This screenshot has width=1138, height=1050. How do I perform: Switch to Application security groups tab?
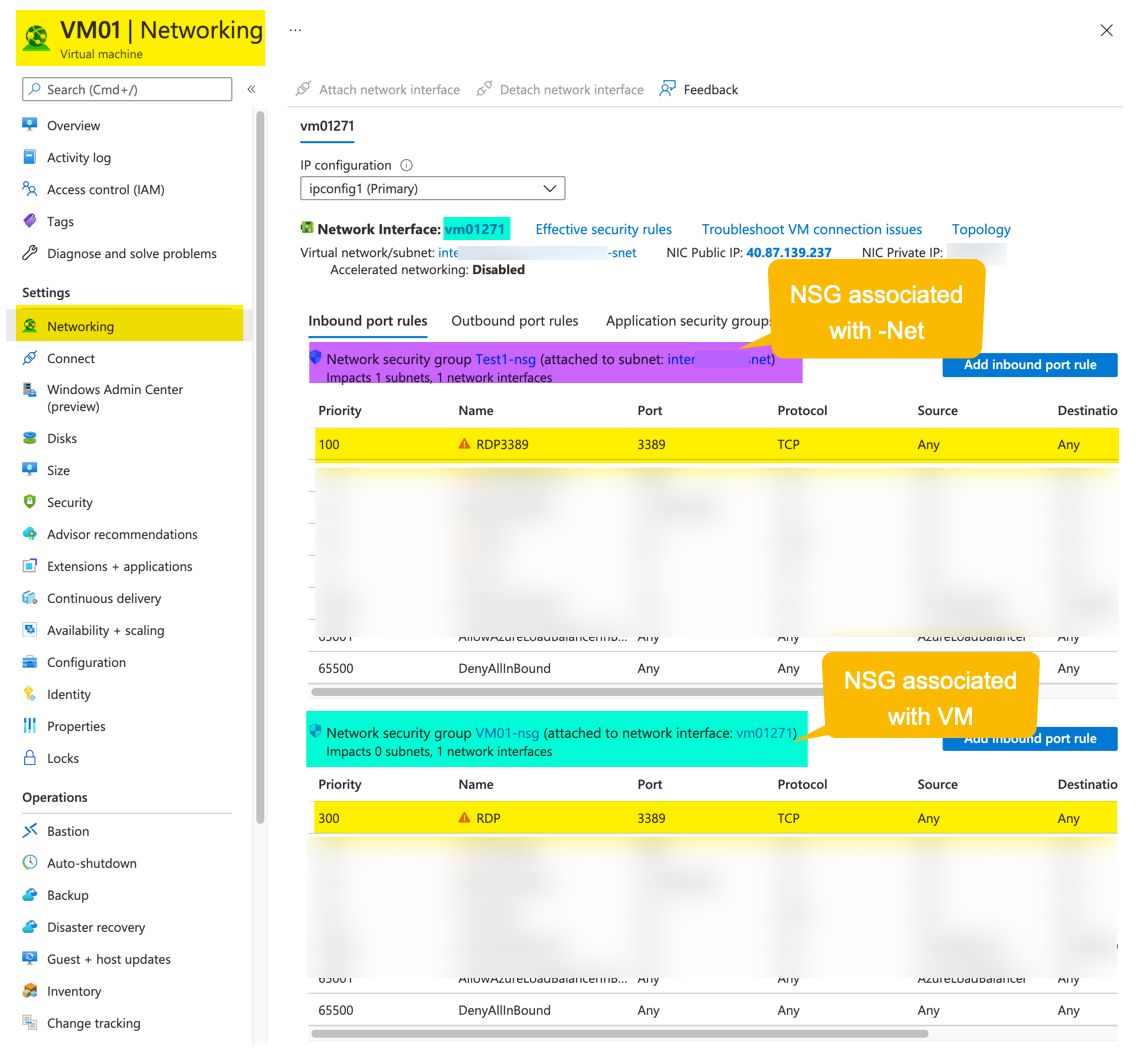tap(688, 321)
